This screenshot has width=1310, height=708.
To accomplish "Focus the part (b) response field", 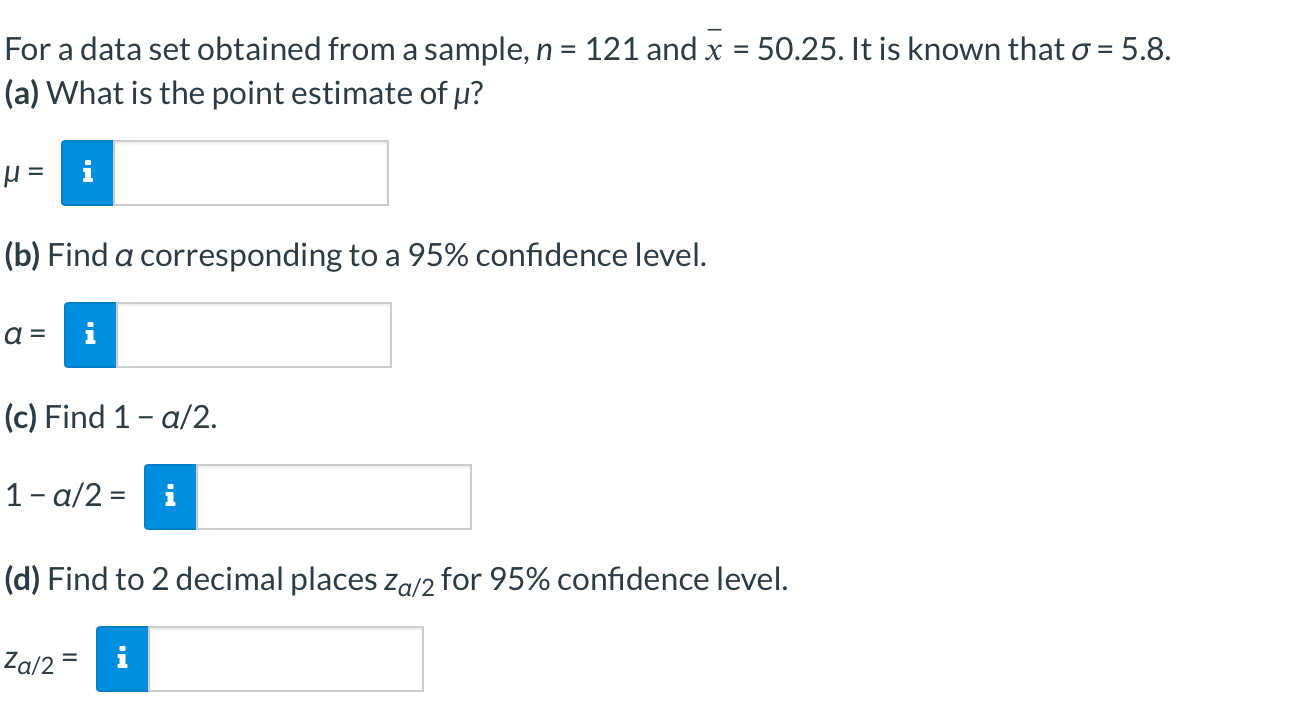I will coord(255,335).
